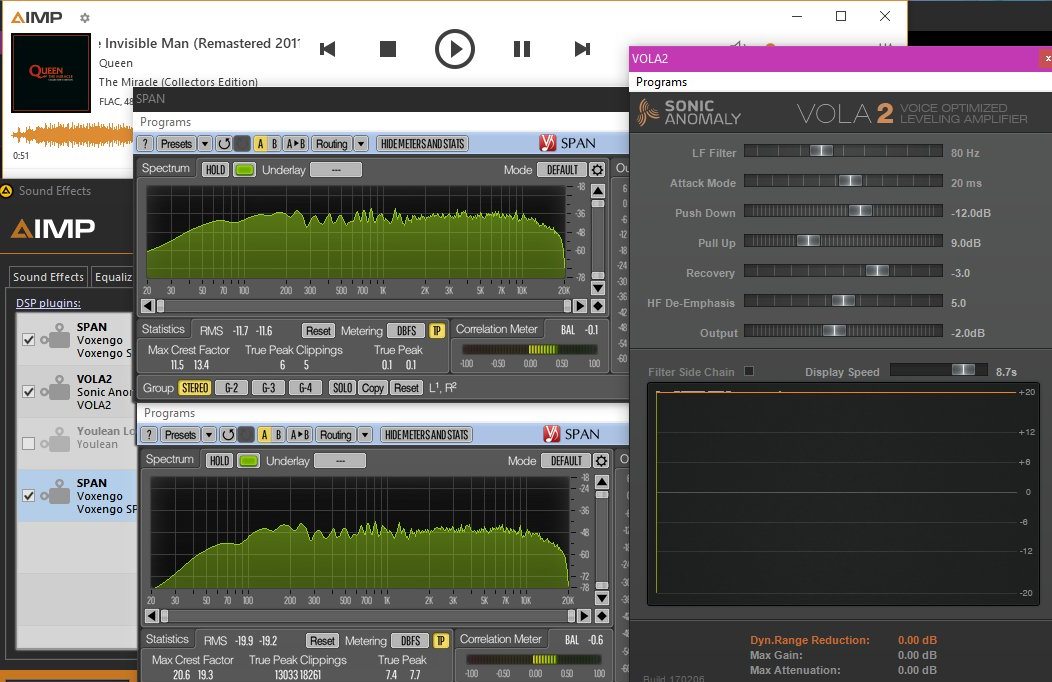Open DBFS metering selector in upper SPAN

[407, 331]
